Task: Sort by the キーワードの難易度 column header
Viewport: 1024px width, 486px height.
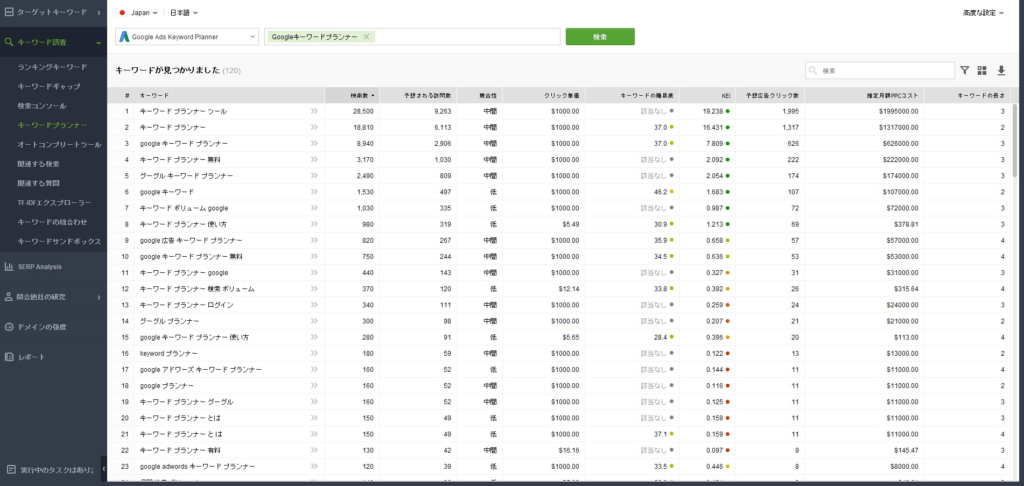Action: [x=632, y=95]
